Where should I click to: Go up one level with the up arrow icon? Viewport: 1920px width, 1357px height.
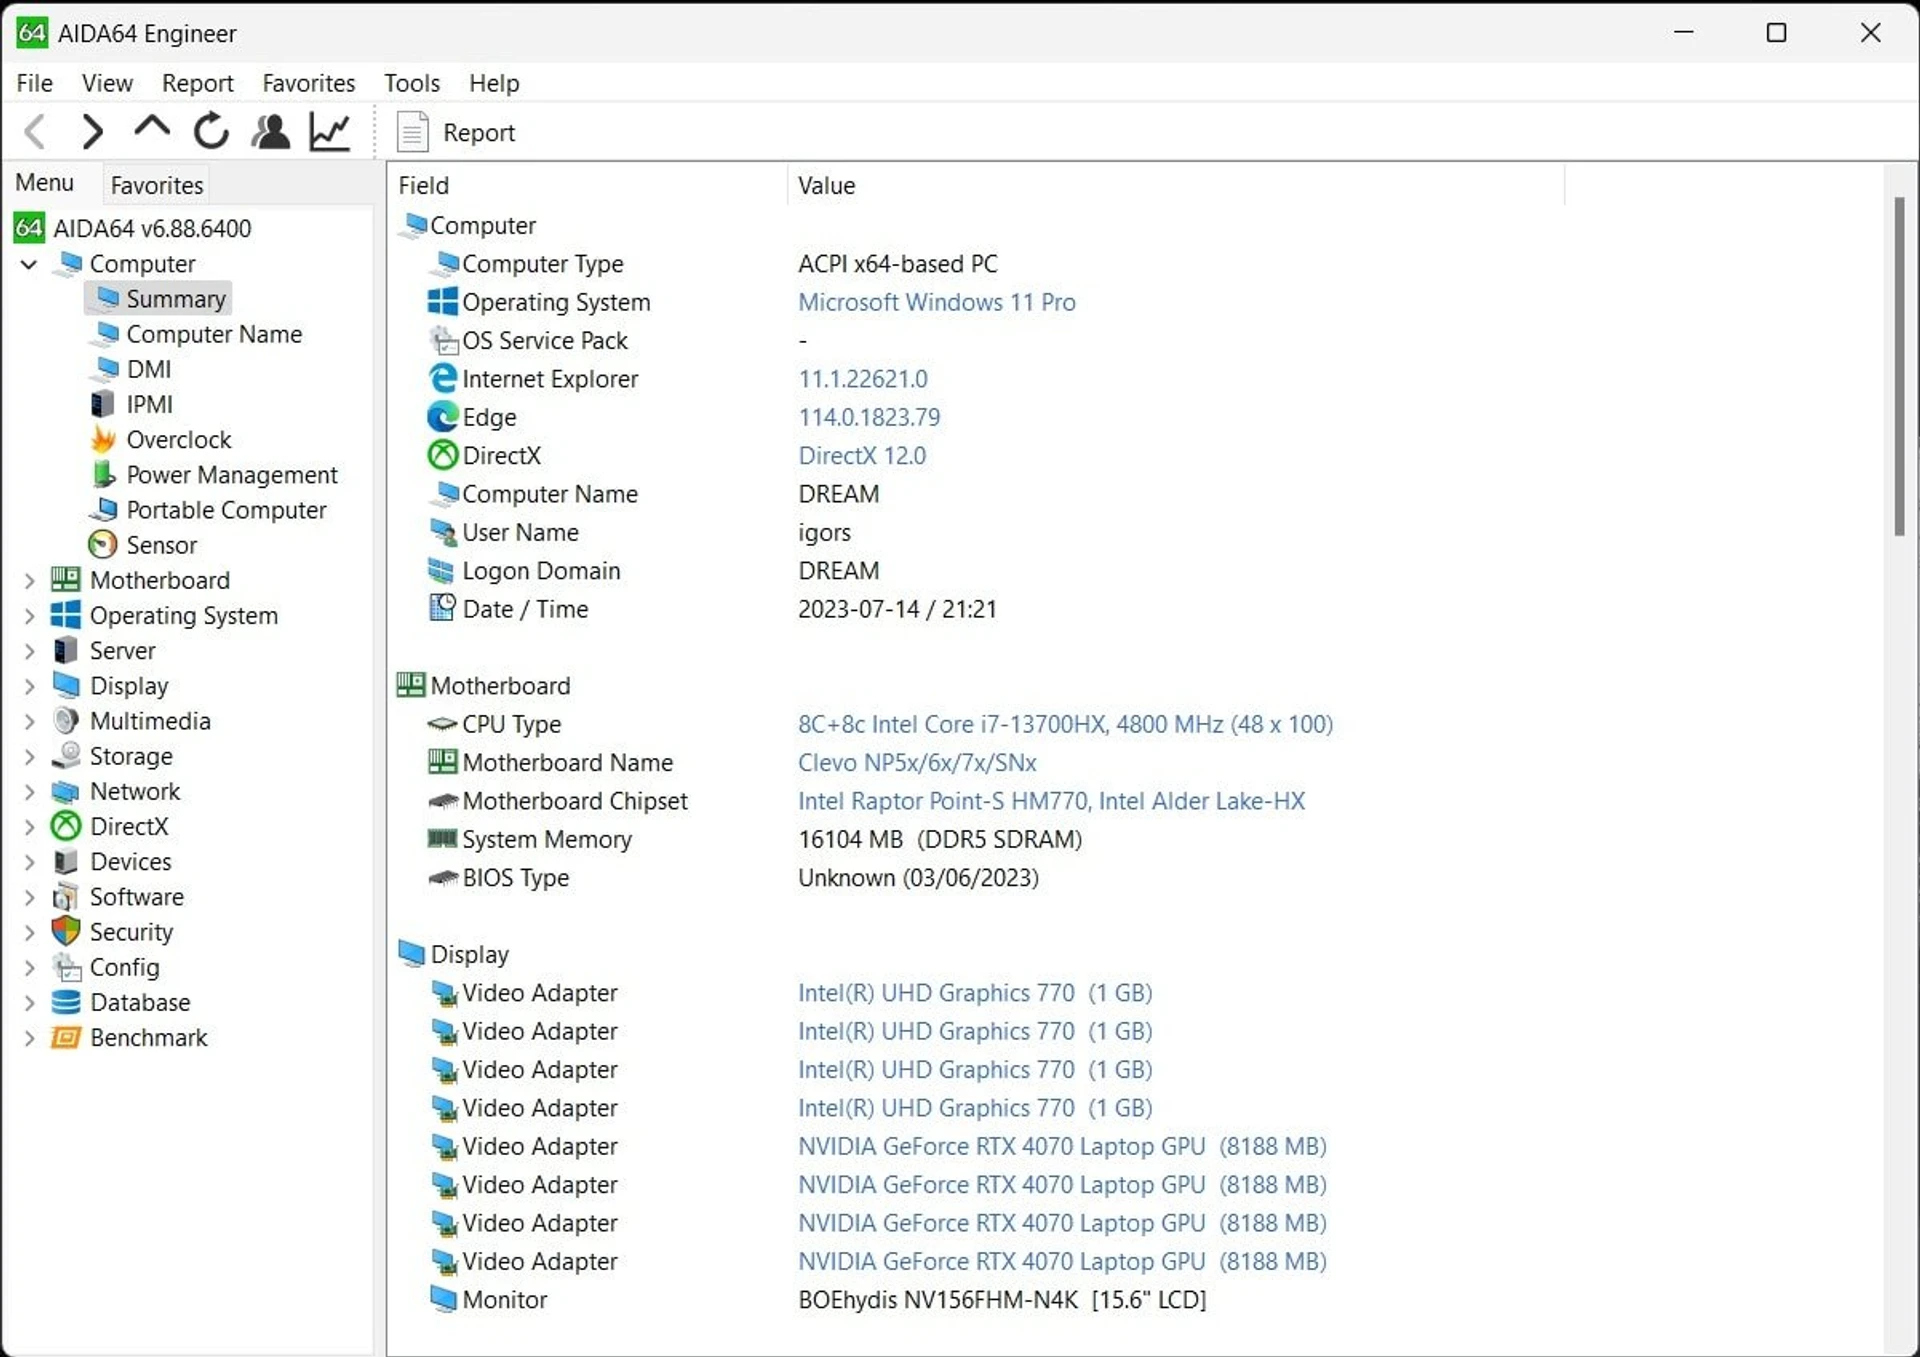[152, 129]
